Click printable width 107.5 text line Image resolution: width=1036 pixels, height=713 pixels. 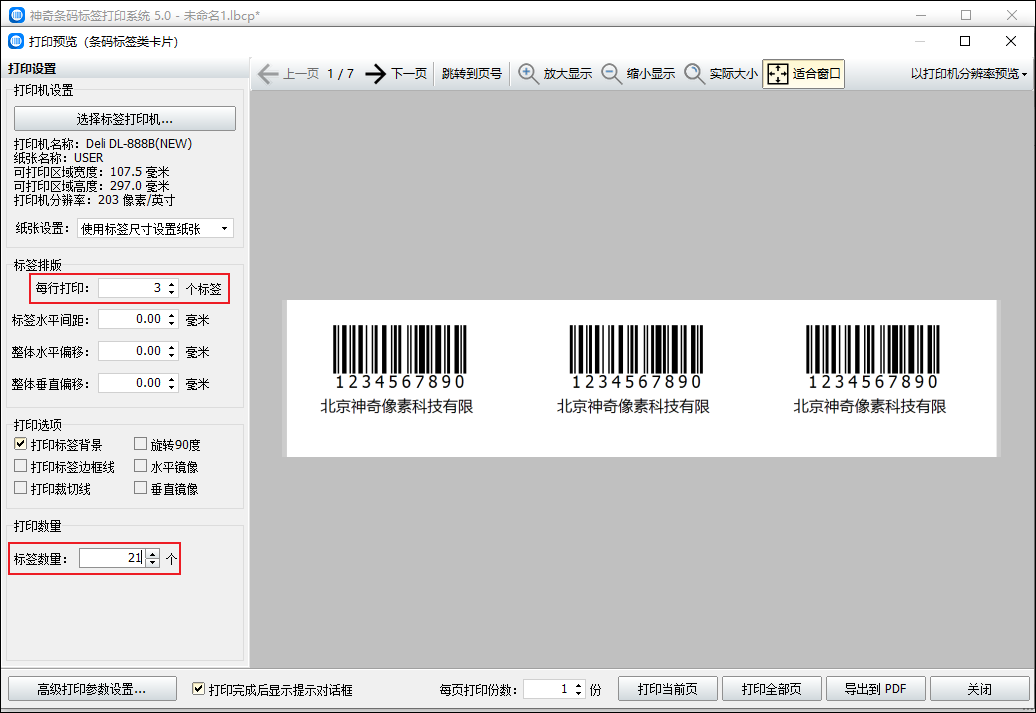pos(92,172)
